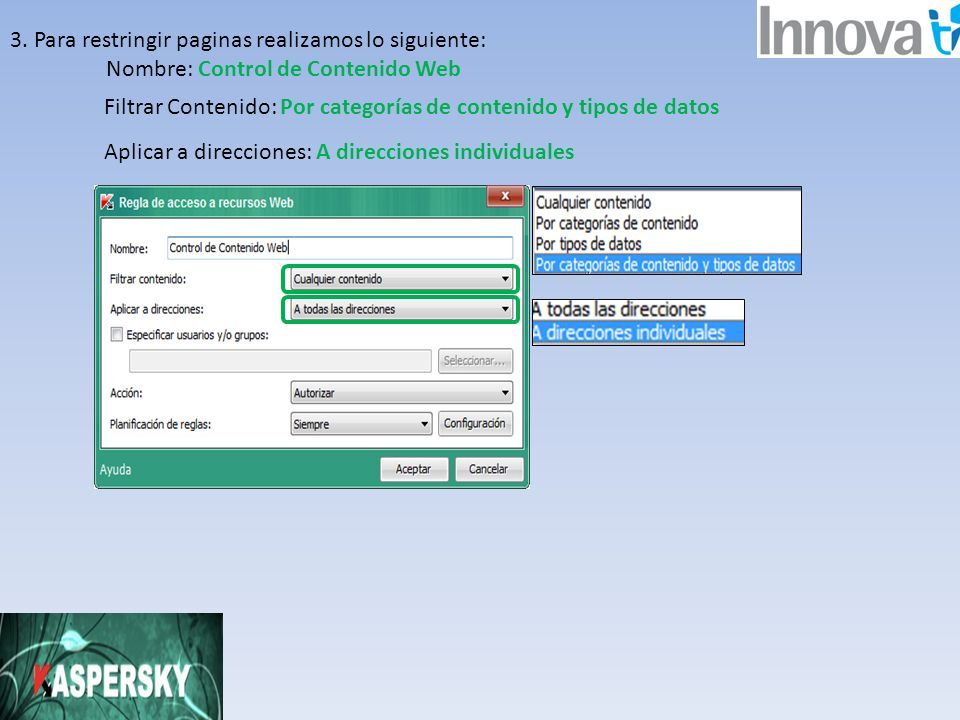Image resolution: width=960 pixels, height=720 pixels.
Task: Click the 'Acción:' label in dialog
Action: tap(126, 393)
